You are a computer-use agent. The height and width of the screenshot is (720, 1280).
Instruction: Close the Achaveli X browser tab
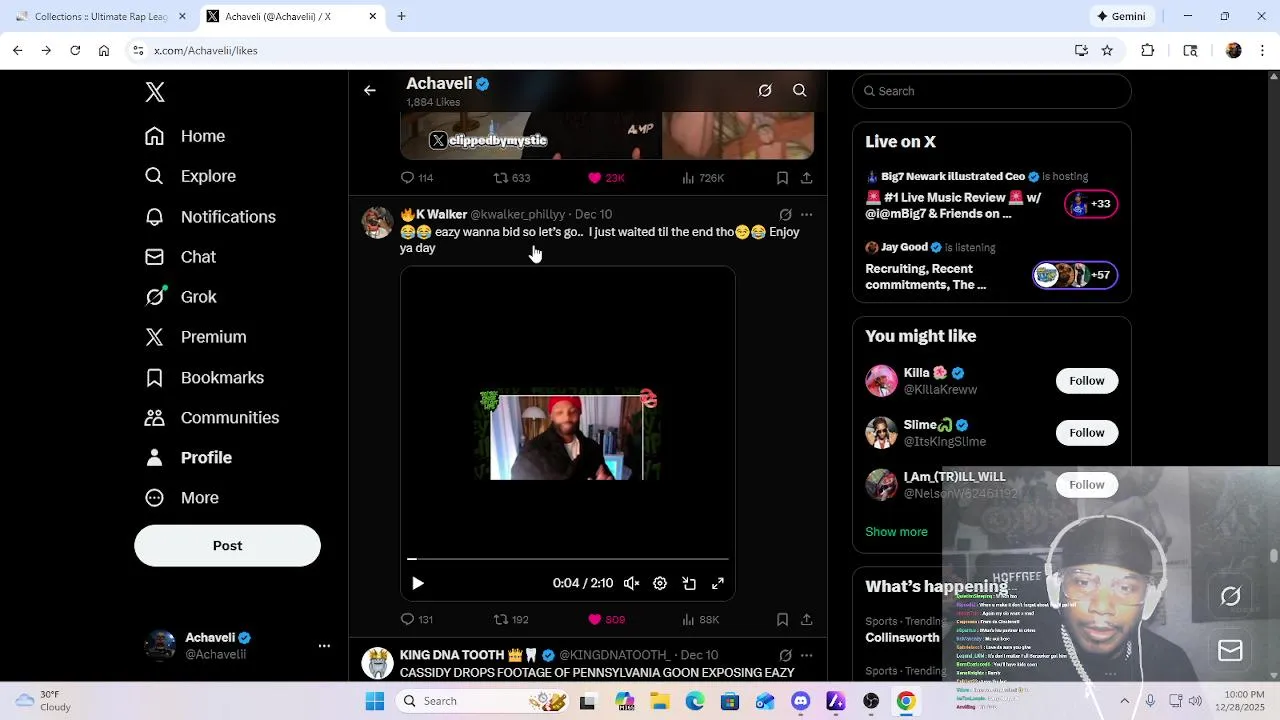(x=373, y=16)
